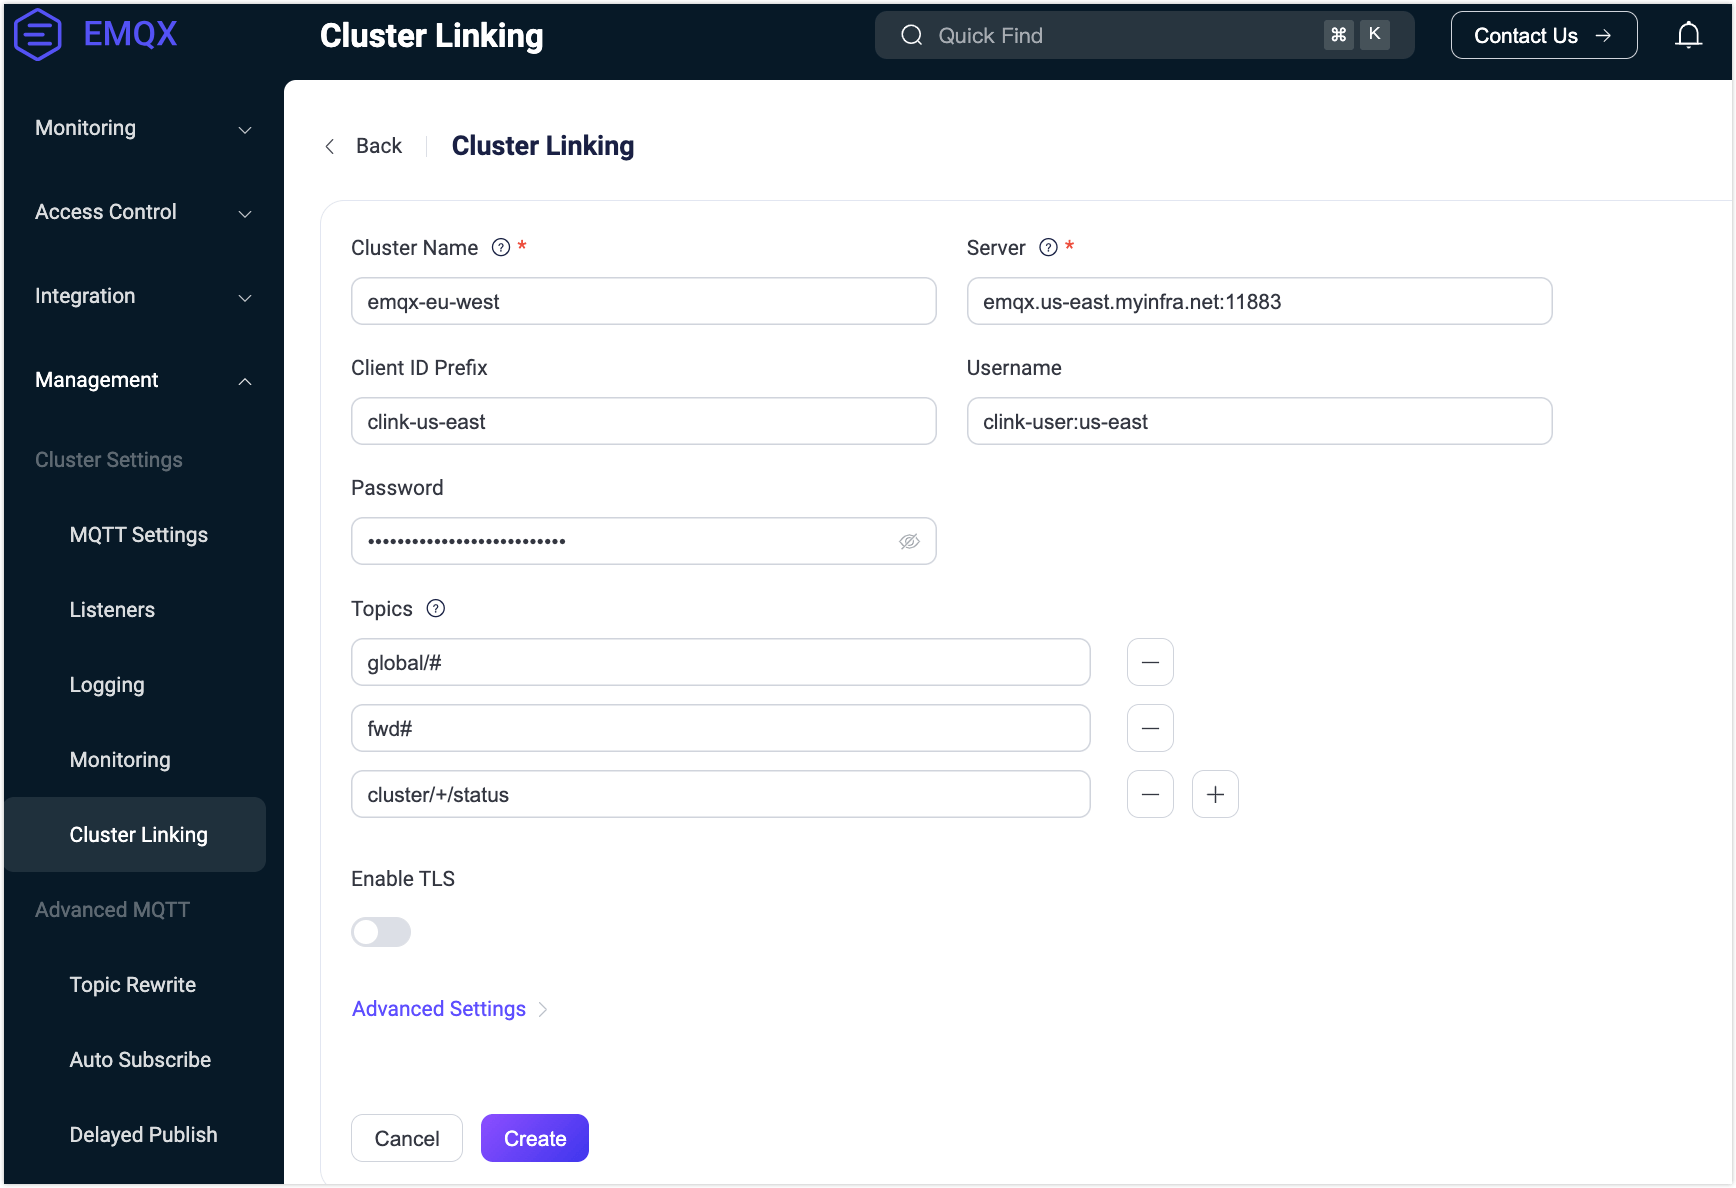Click the Create button
This screenshot has width=1736, height=1188.
(x=534, y=1138)
